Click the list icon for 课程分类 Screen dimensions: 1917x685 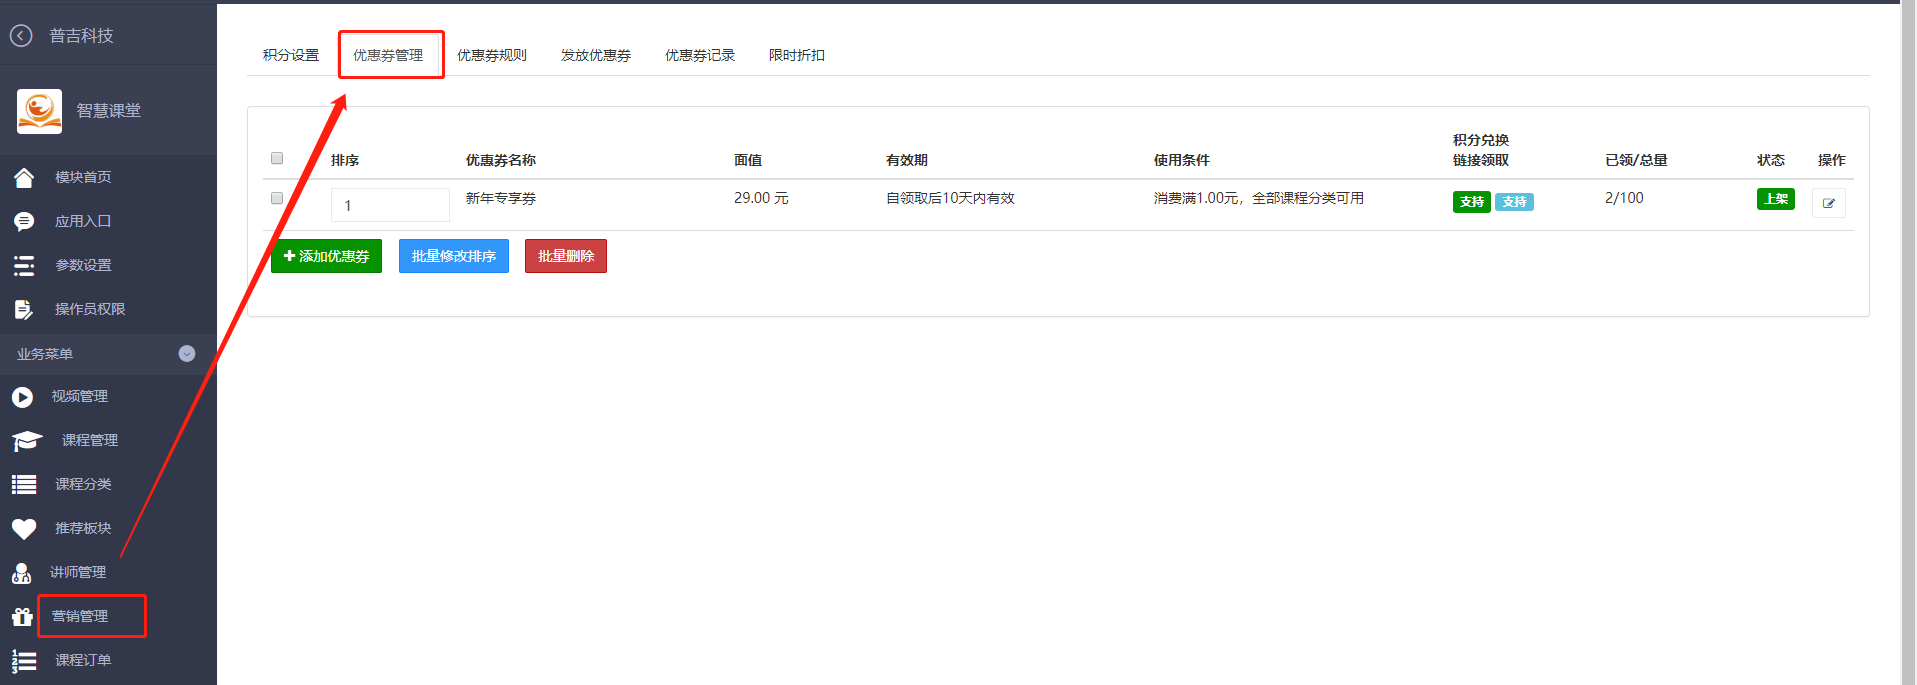point(24,485)
